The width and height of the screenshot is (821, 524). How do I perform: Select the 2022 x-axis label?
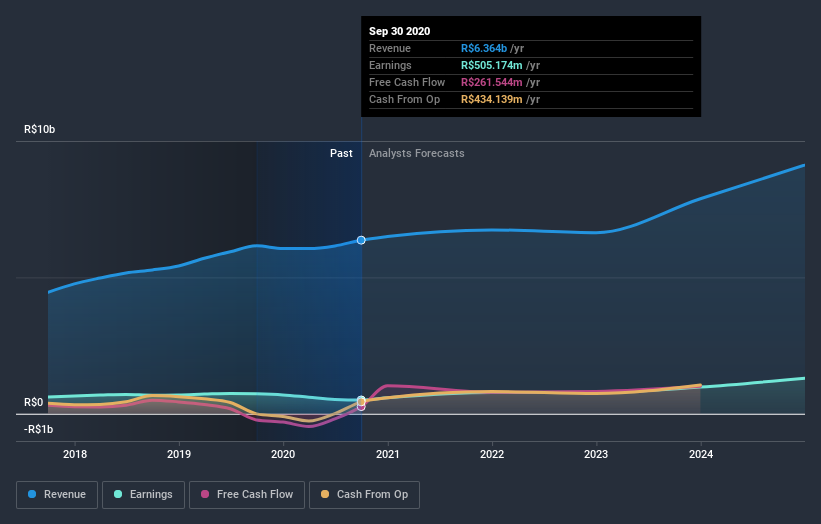click(x=492, y=454)
